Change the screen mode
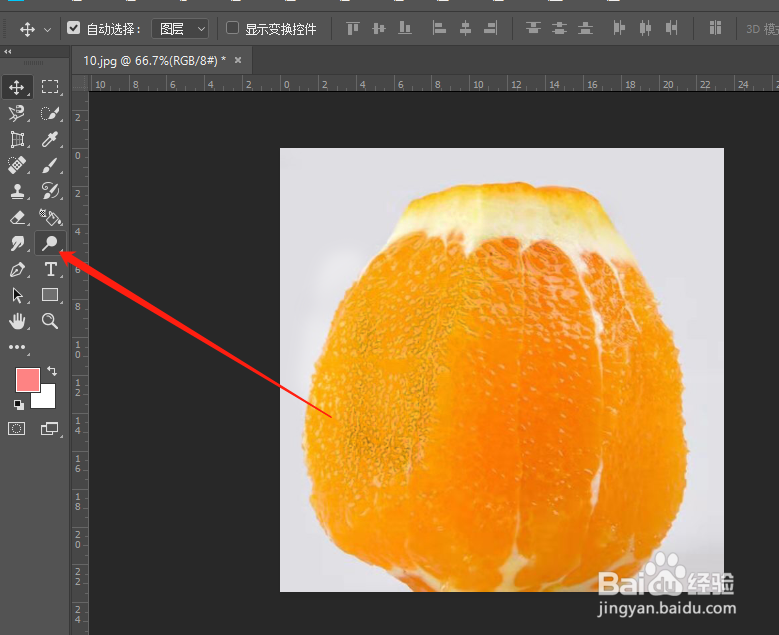The image size is (779, 635). (x=49, y=428)
